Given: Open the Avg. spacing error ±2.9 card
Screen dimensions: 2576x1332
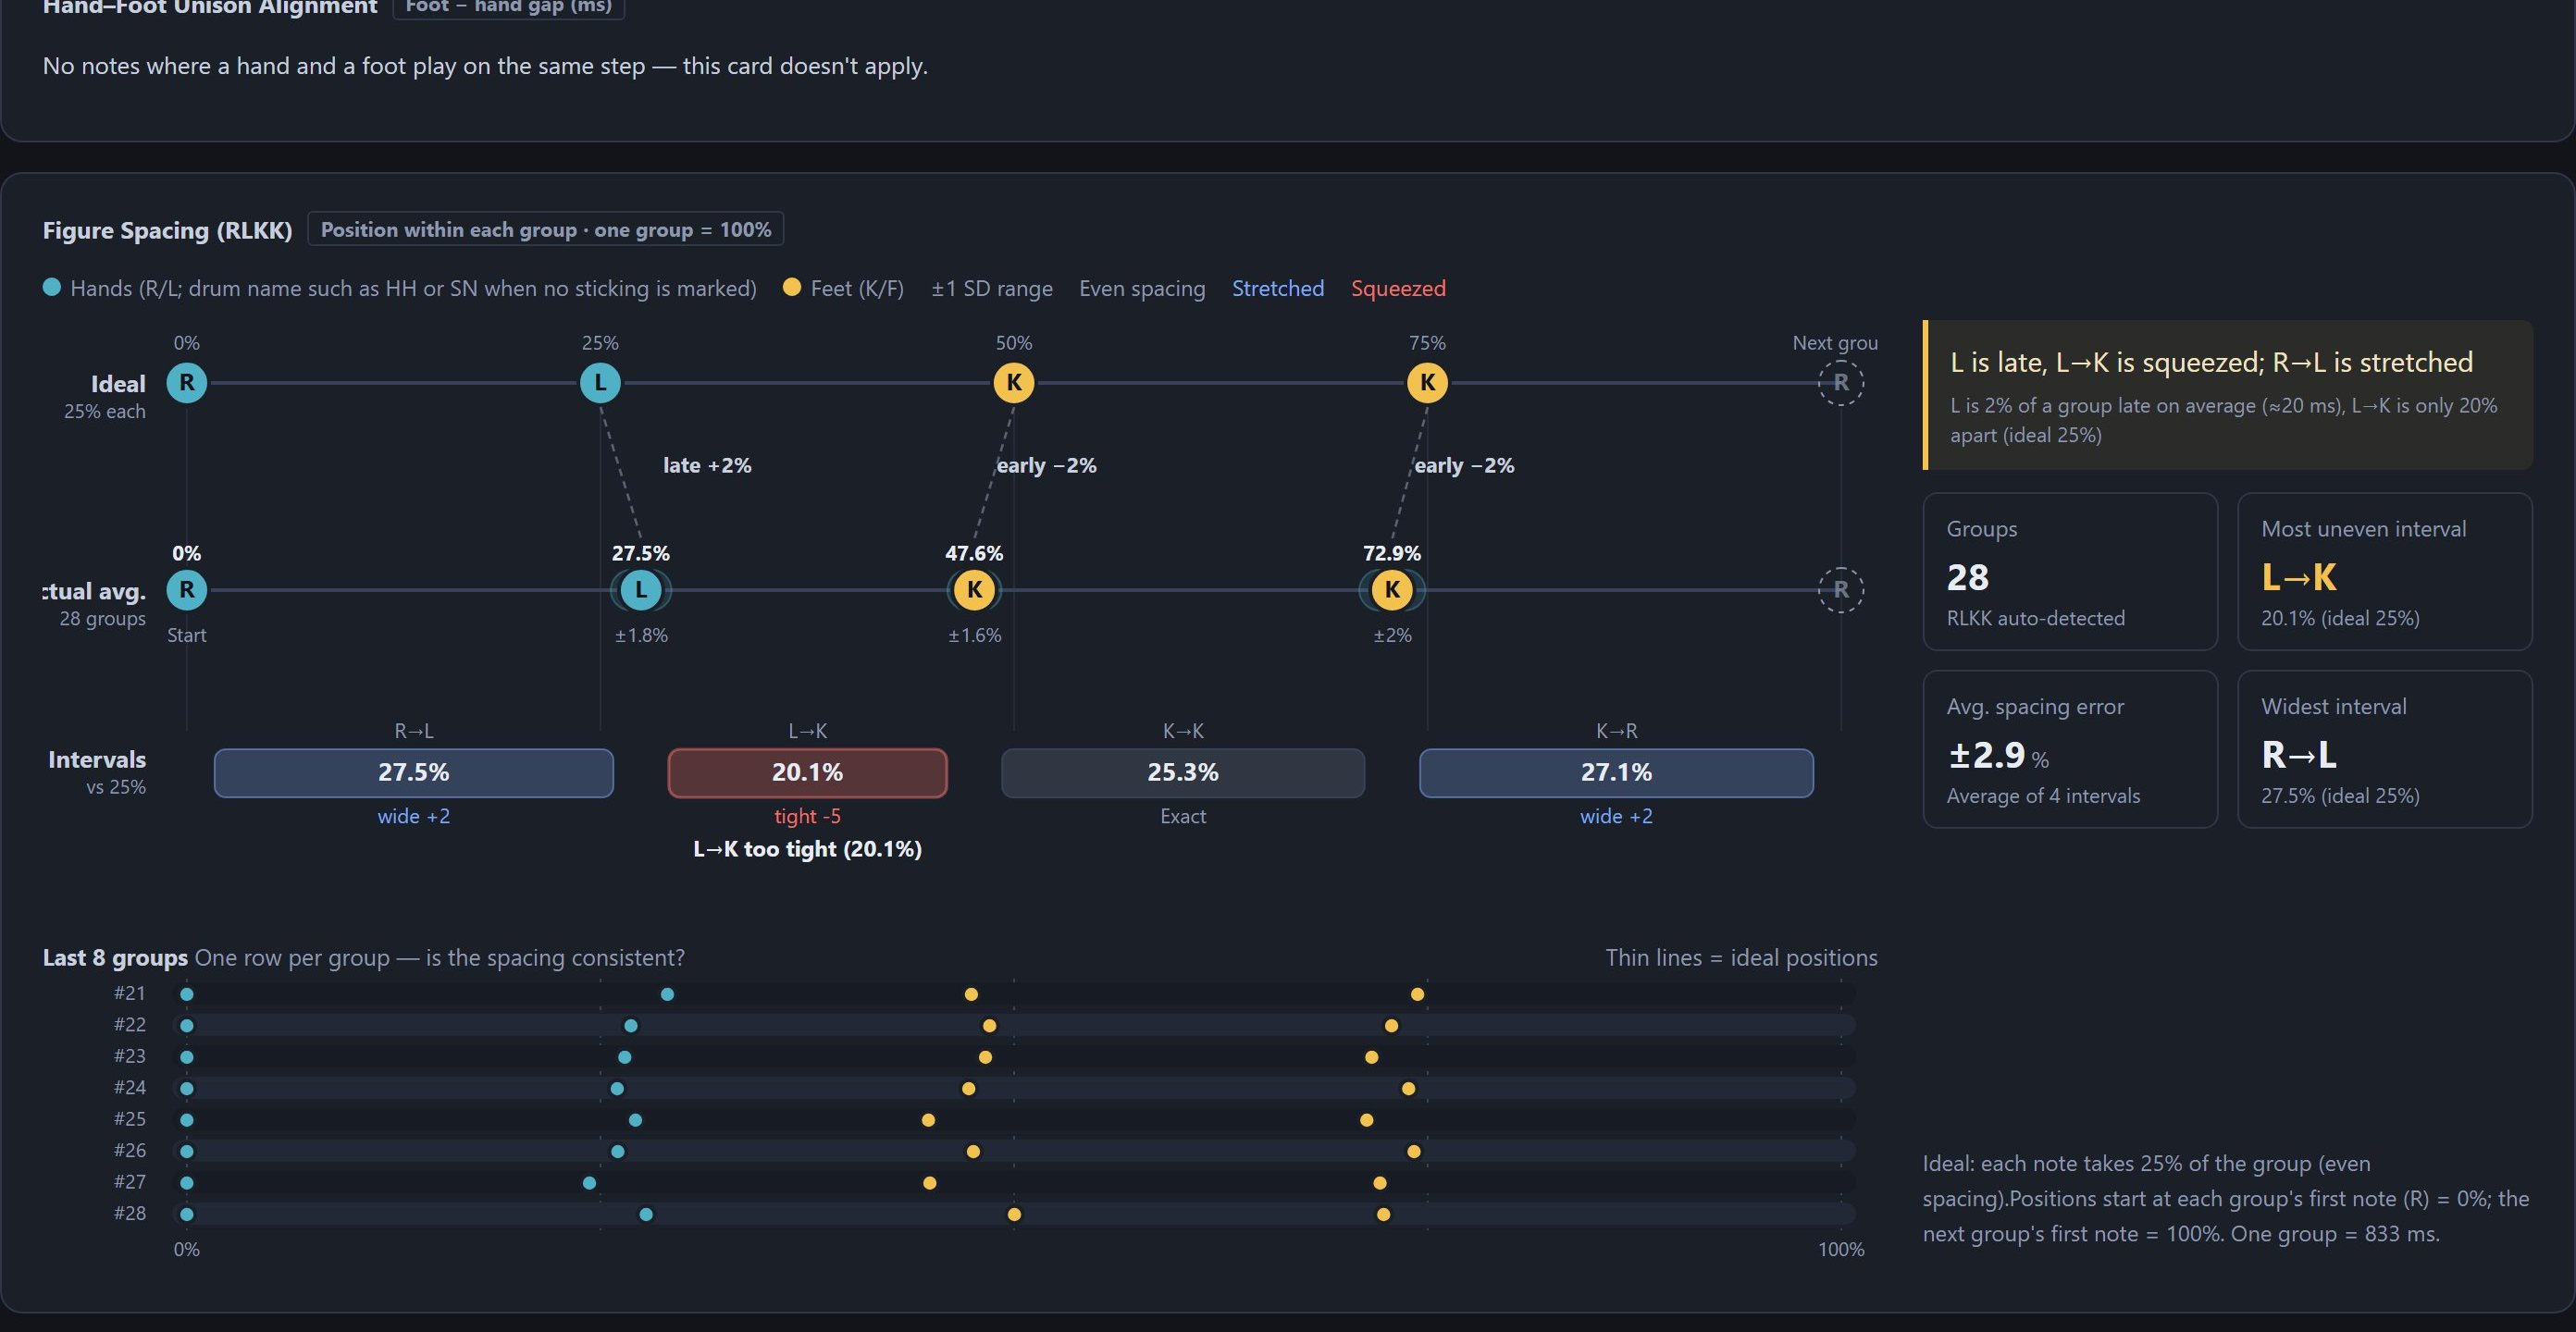Looking at the screenshot, I should click(x=2070, y=749).
